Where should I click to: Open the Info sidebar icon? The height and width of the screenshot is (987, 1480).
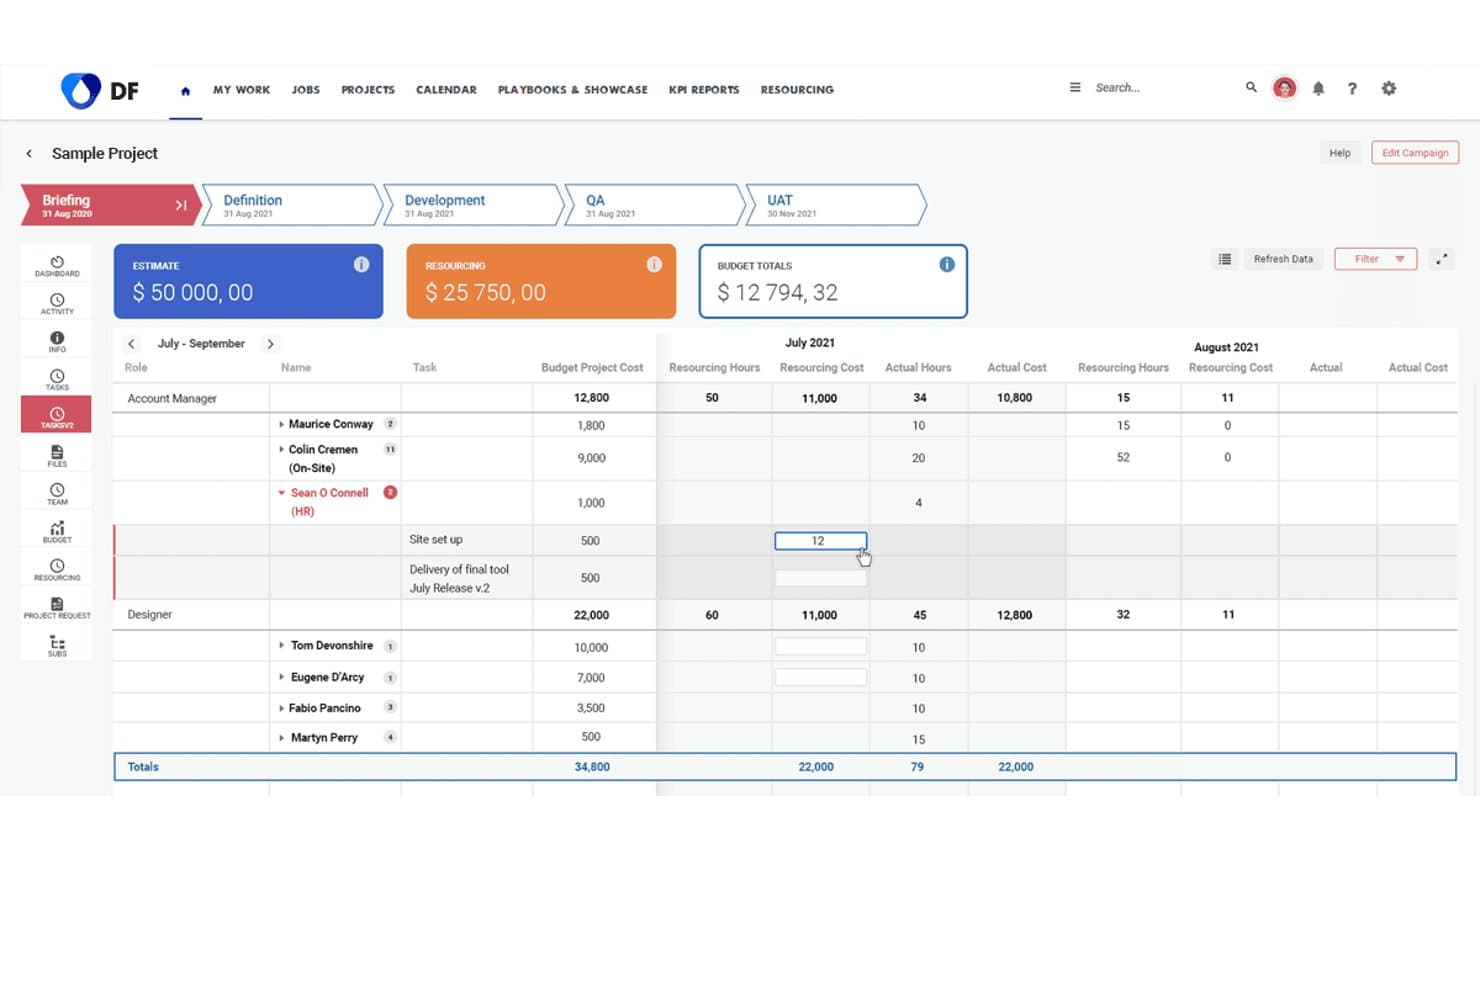tap(57, 339)
